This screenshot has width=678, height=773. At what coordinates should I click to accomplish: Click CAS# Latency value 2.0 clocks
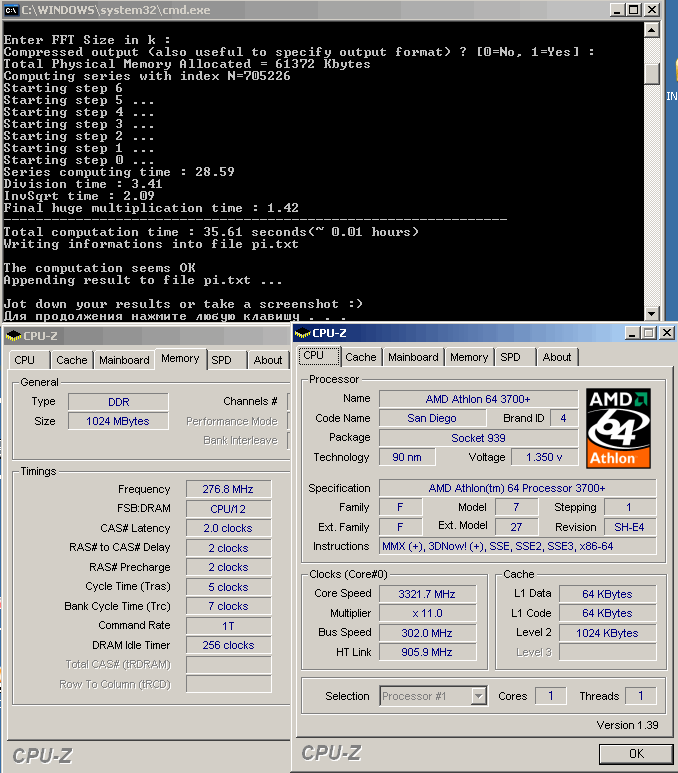[228, 528]
